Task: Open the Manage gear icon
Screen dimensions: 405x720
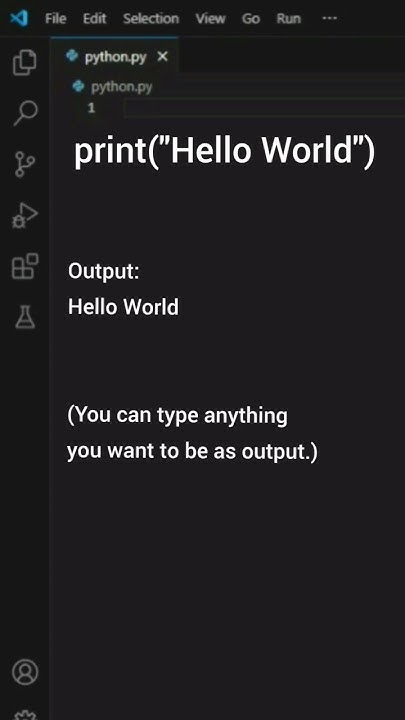Action: tap(25, 714)
